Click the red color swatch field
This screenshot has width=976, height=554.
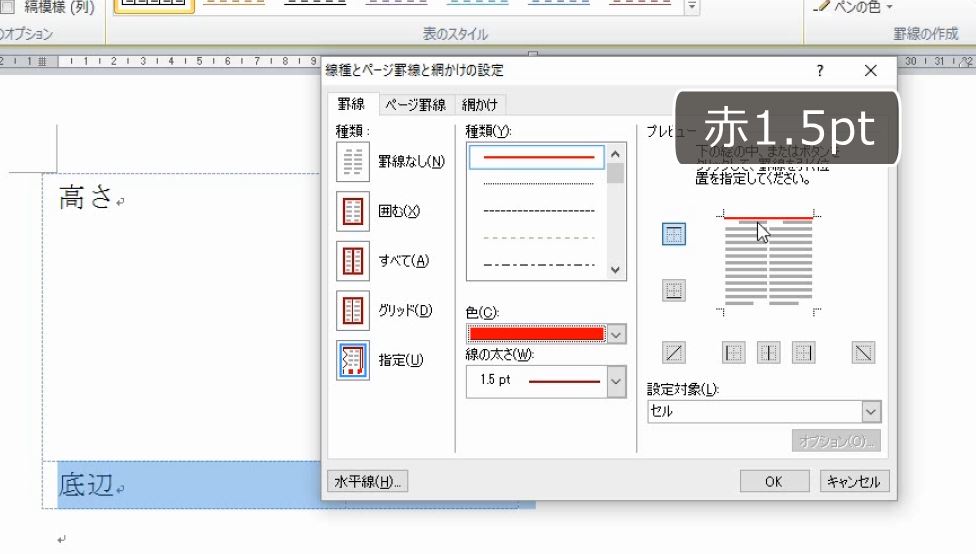pos(537,334)
